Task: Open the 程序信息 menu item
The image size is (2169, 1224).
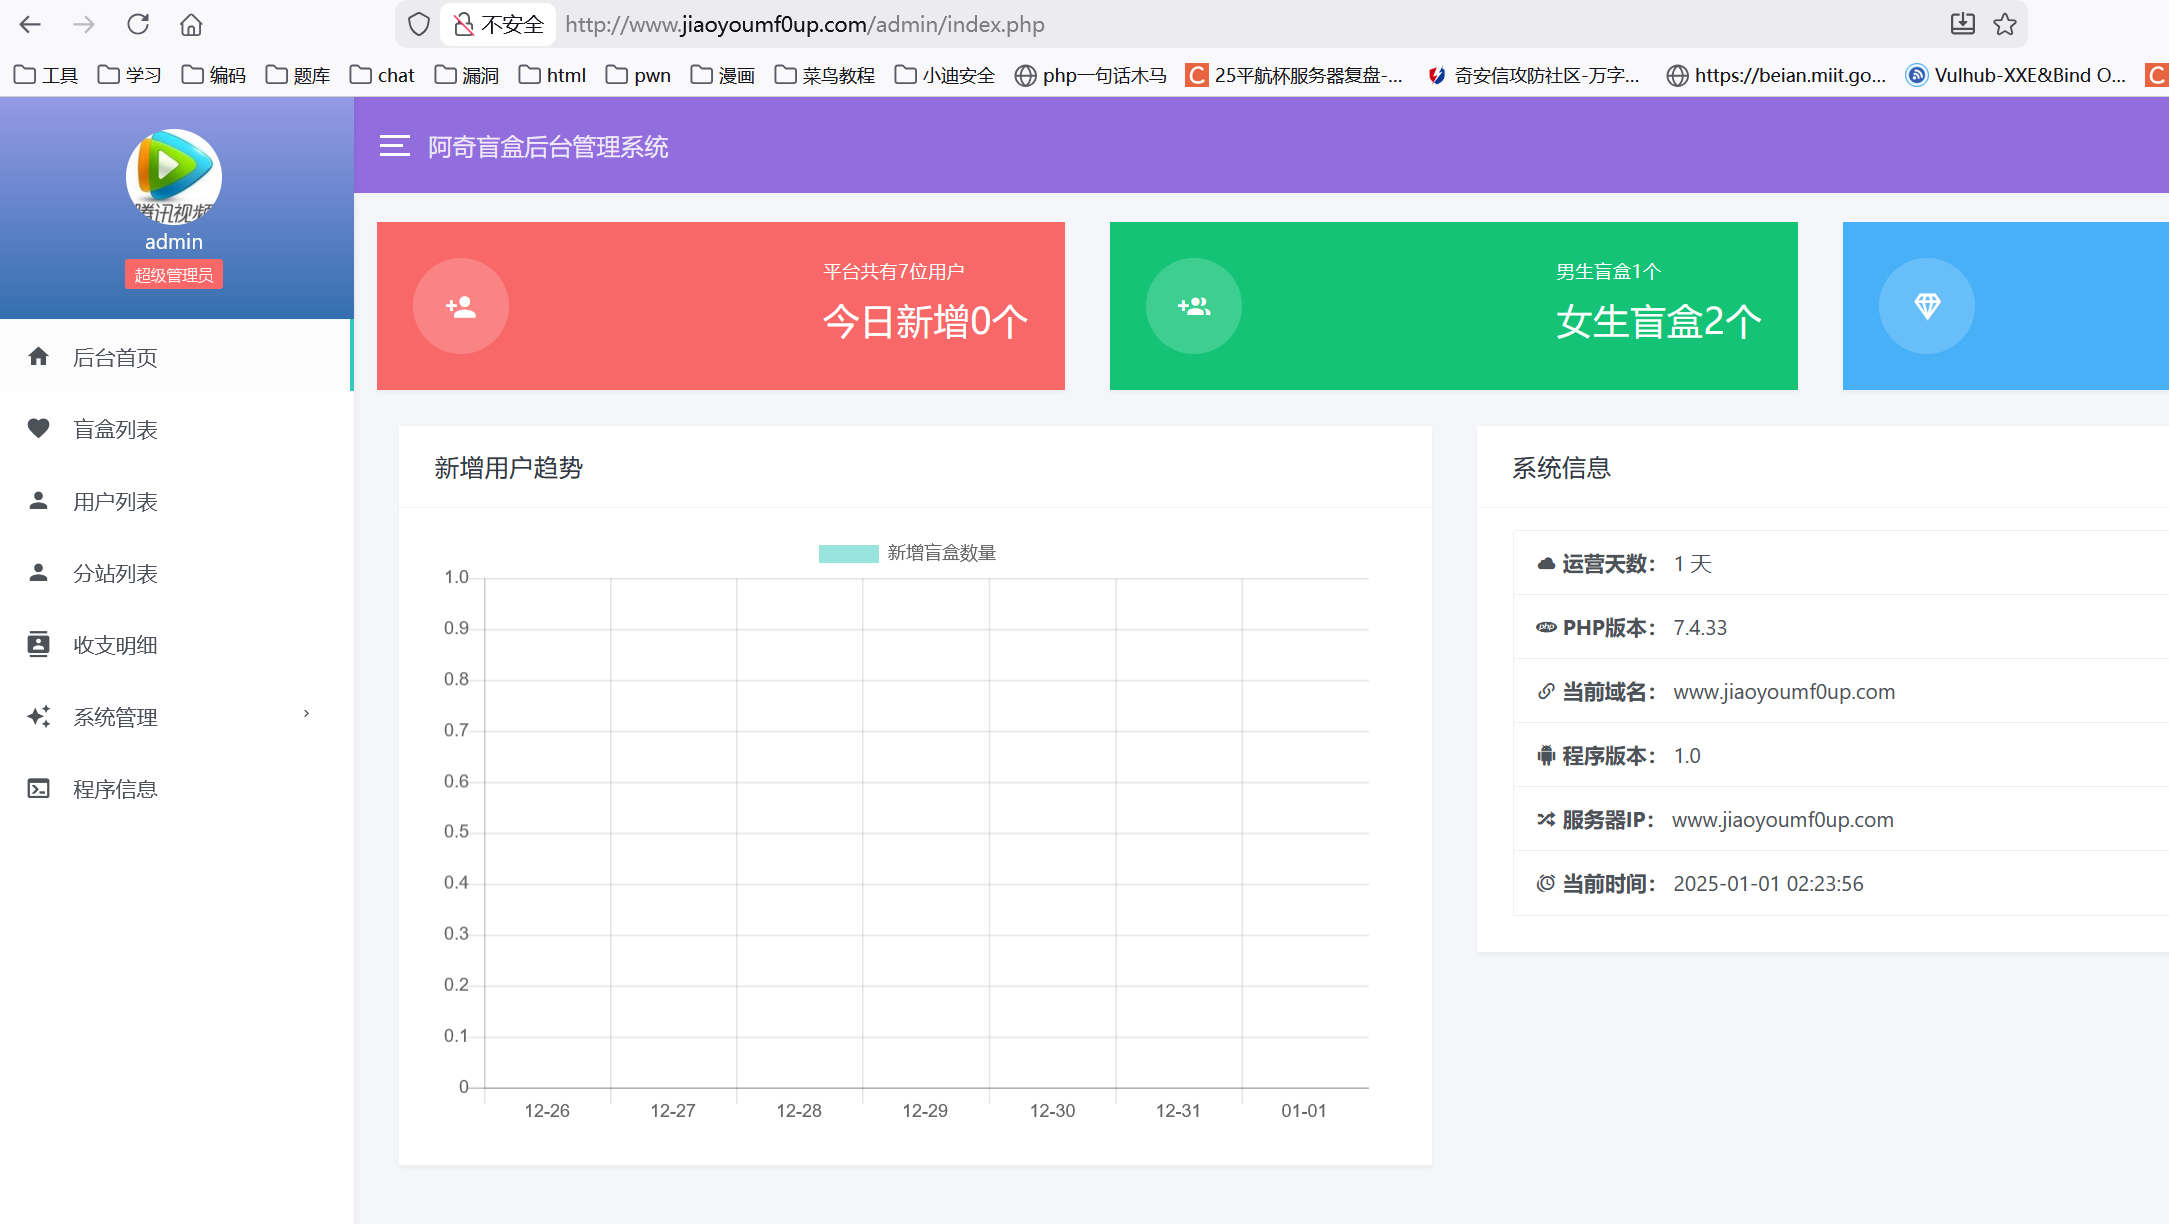Action: (176, 789)
